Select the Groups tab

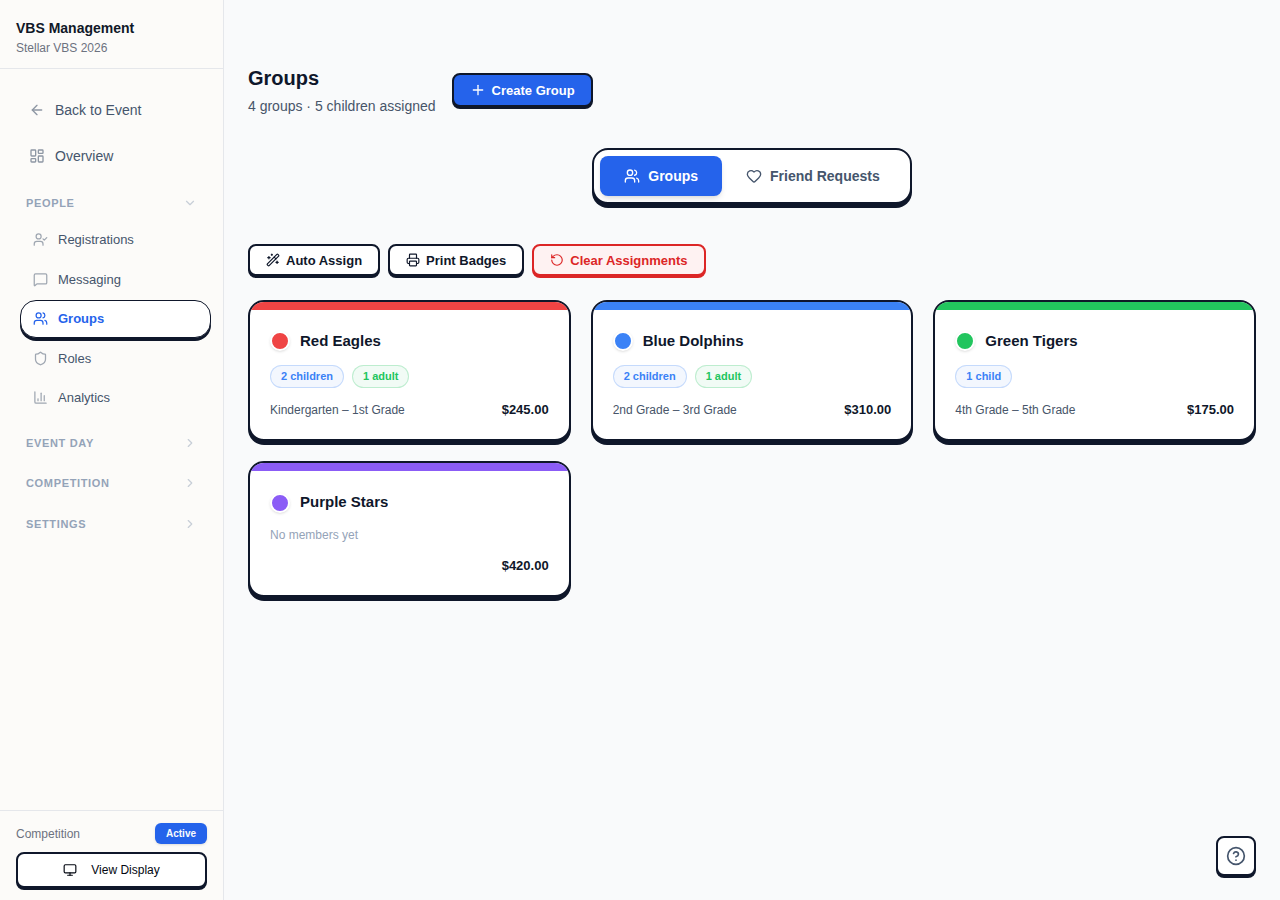pos(660,176)
